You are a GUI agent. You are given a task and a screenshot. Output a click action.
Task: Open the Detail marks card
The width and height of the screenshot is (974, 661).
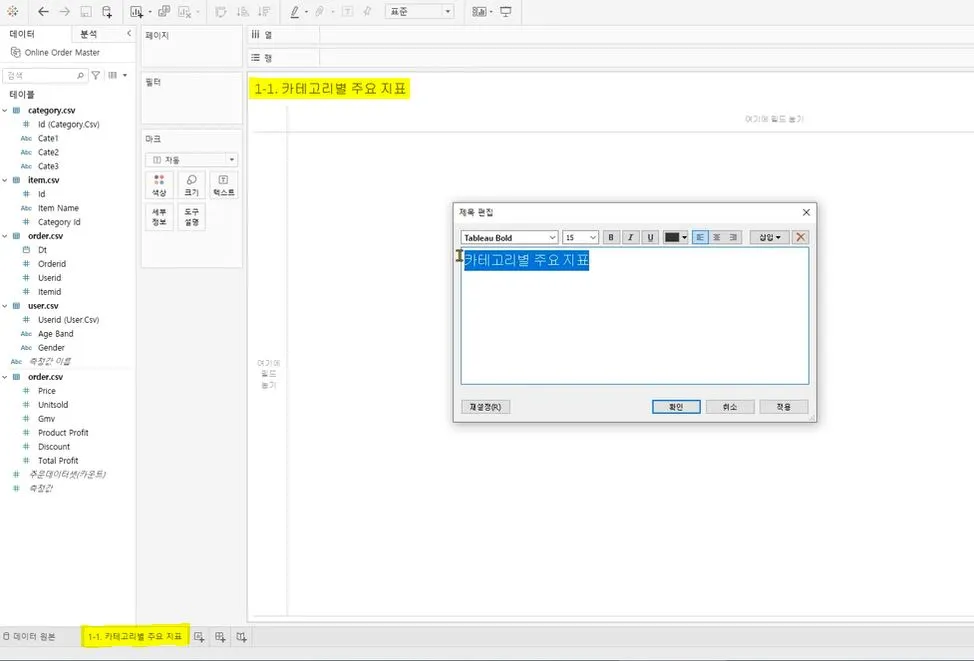[159, 217]
